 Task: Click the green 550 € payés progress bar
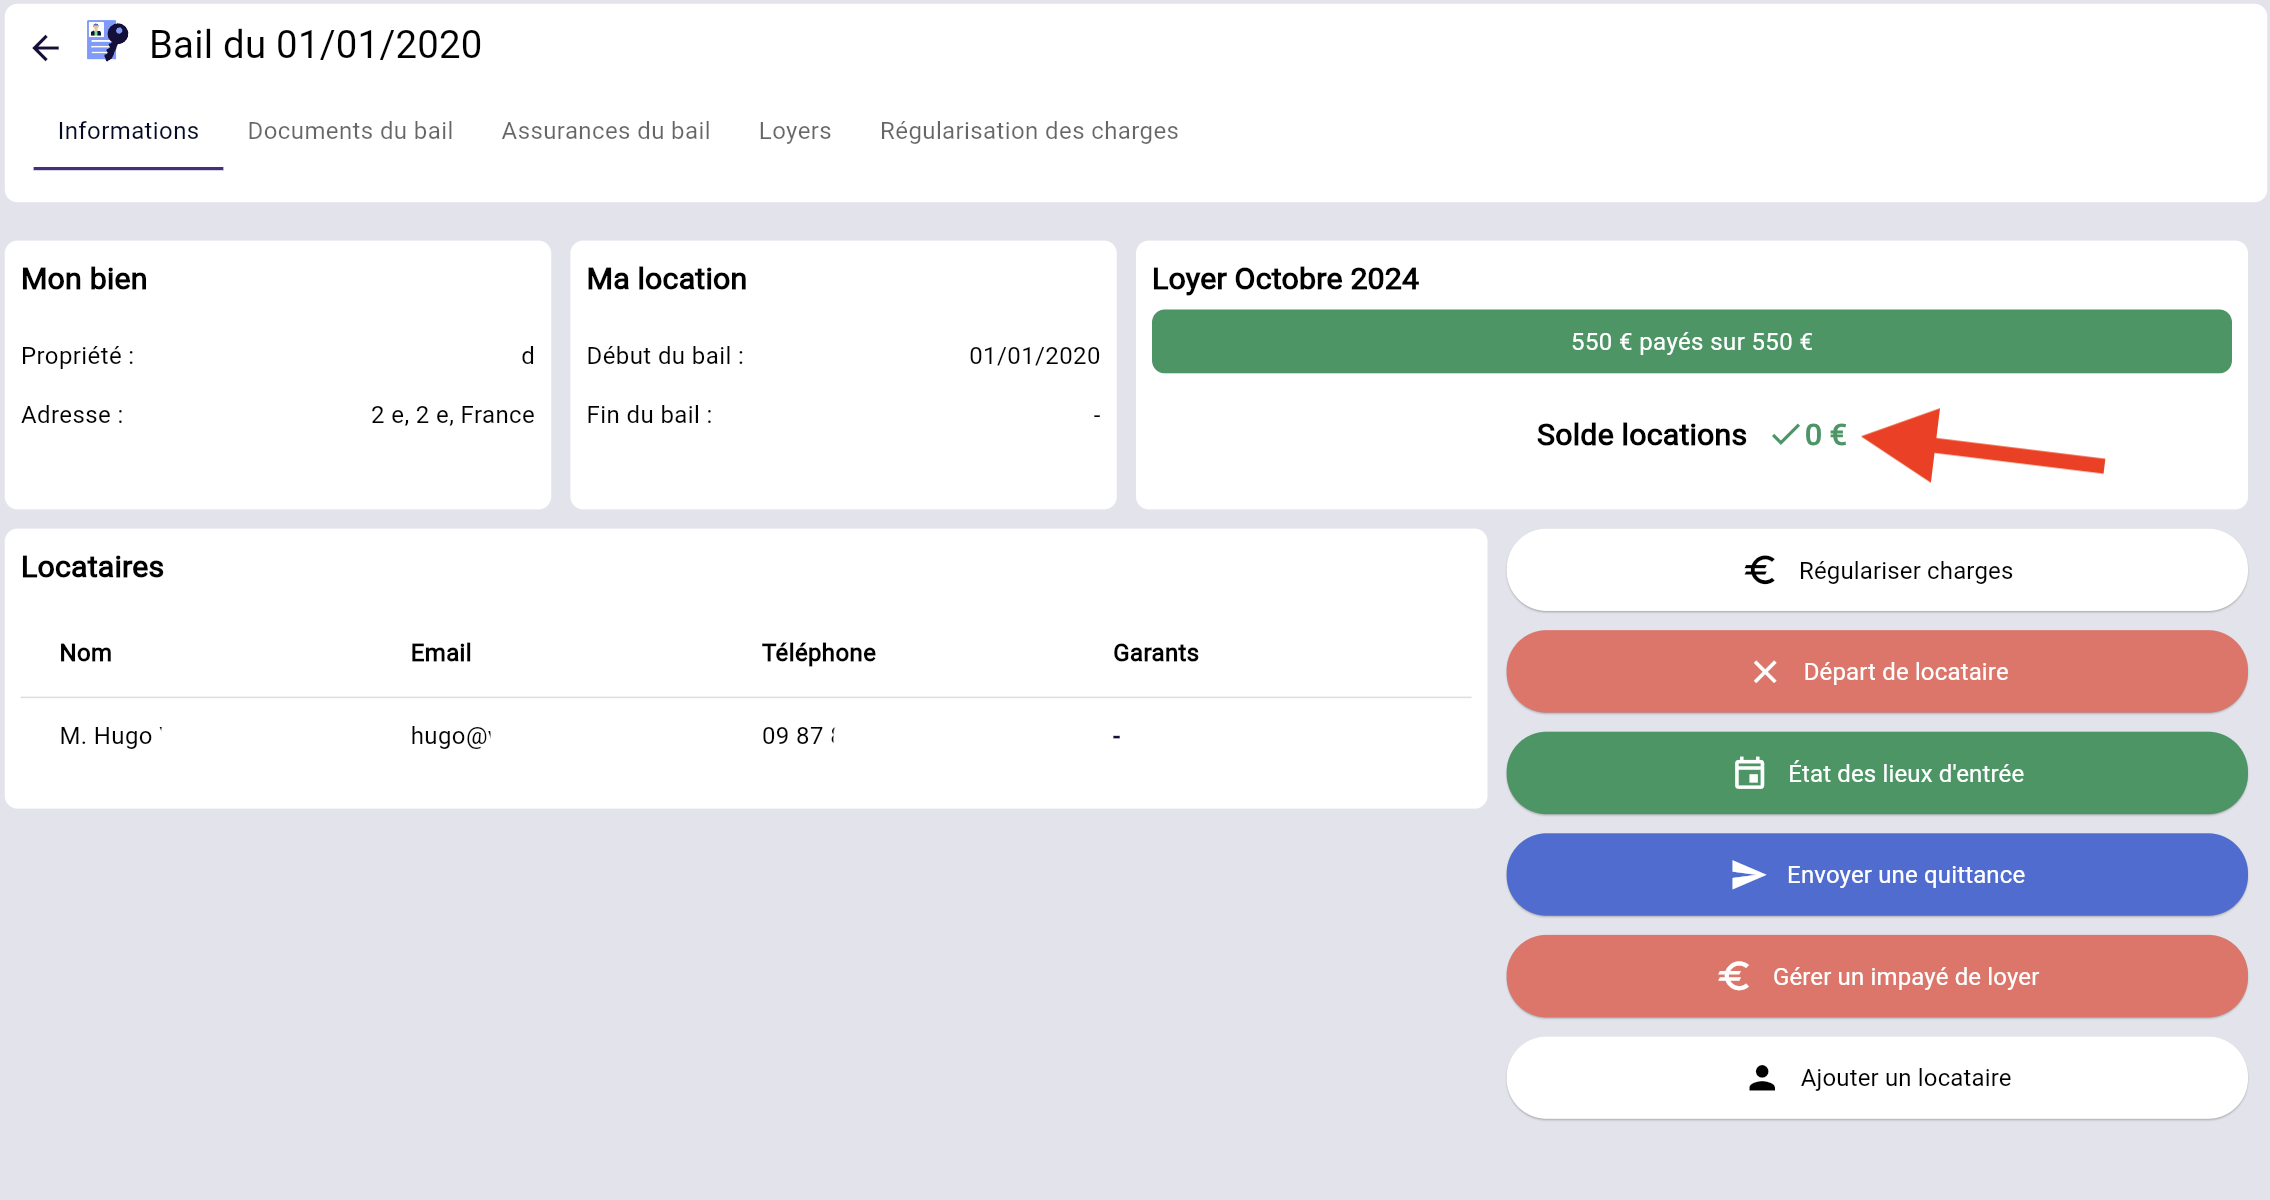[1691, 342]
